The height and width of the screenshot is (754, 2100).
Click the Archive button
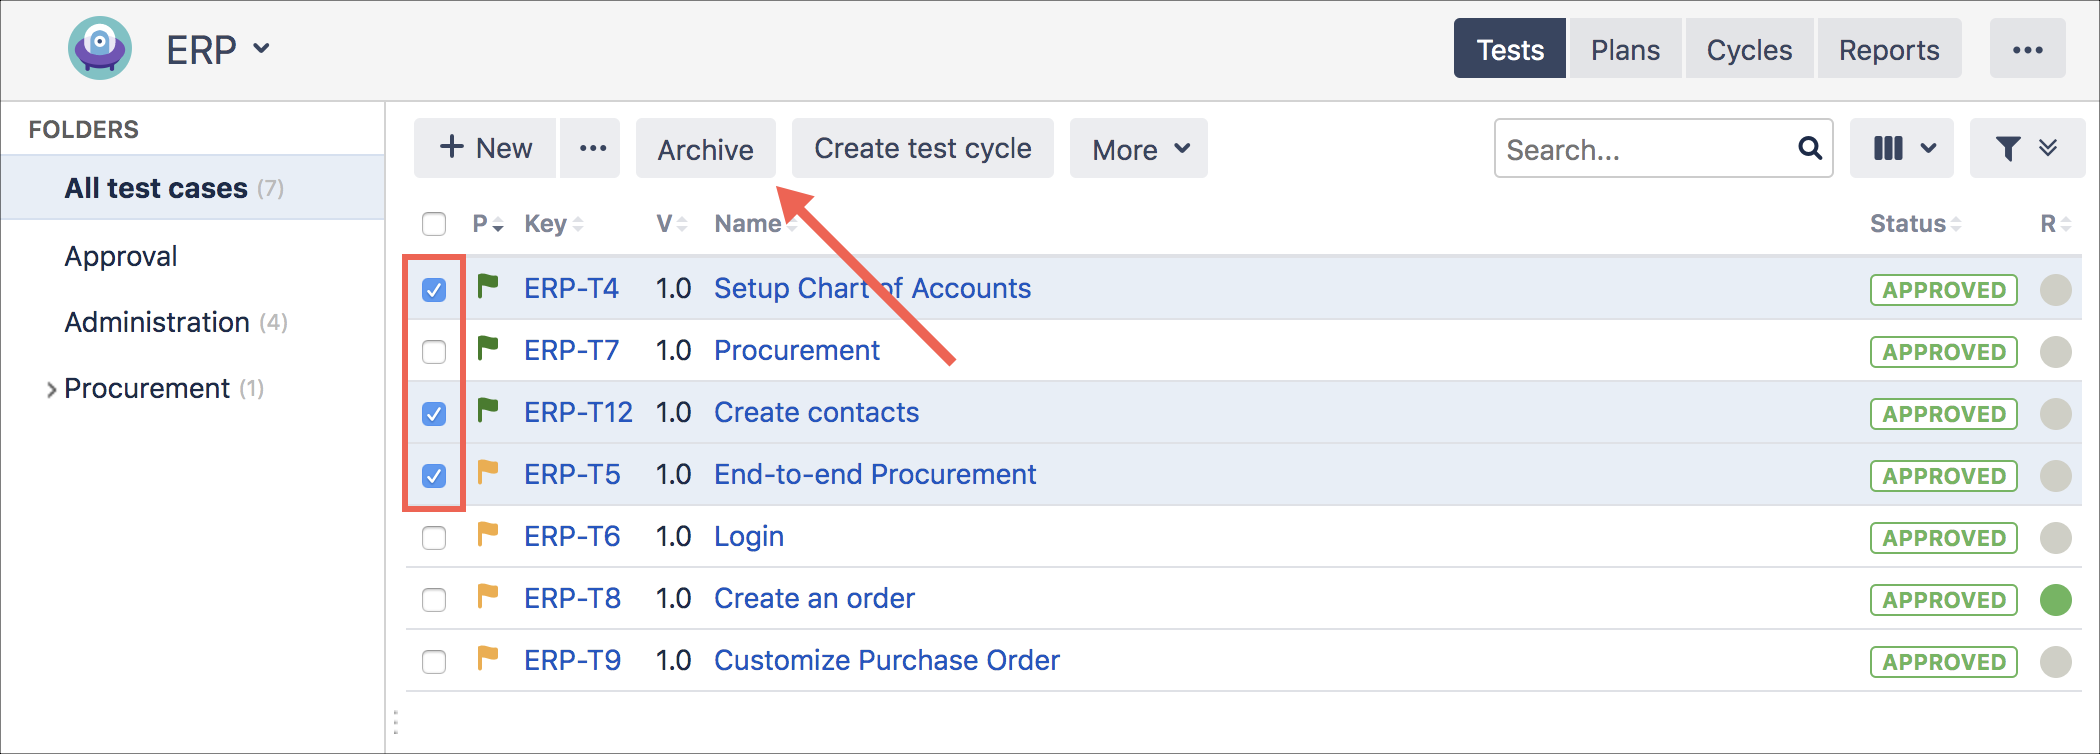click(705, 149)
